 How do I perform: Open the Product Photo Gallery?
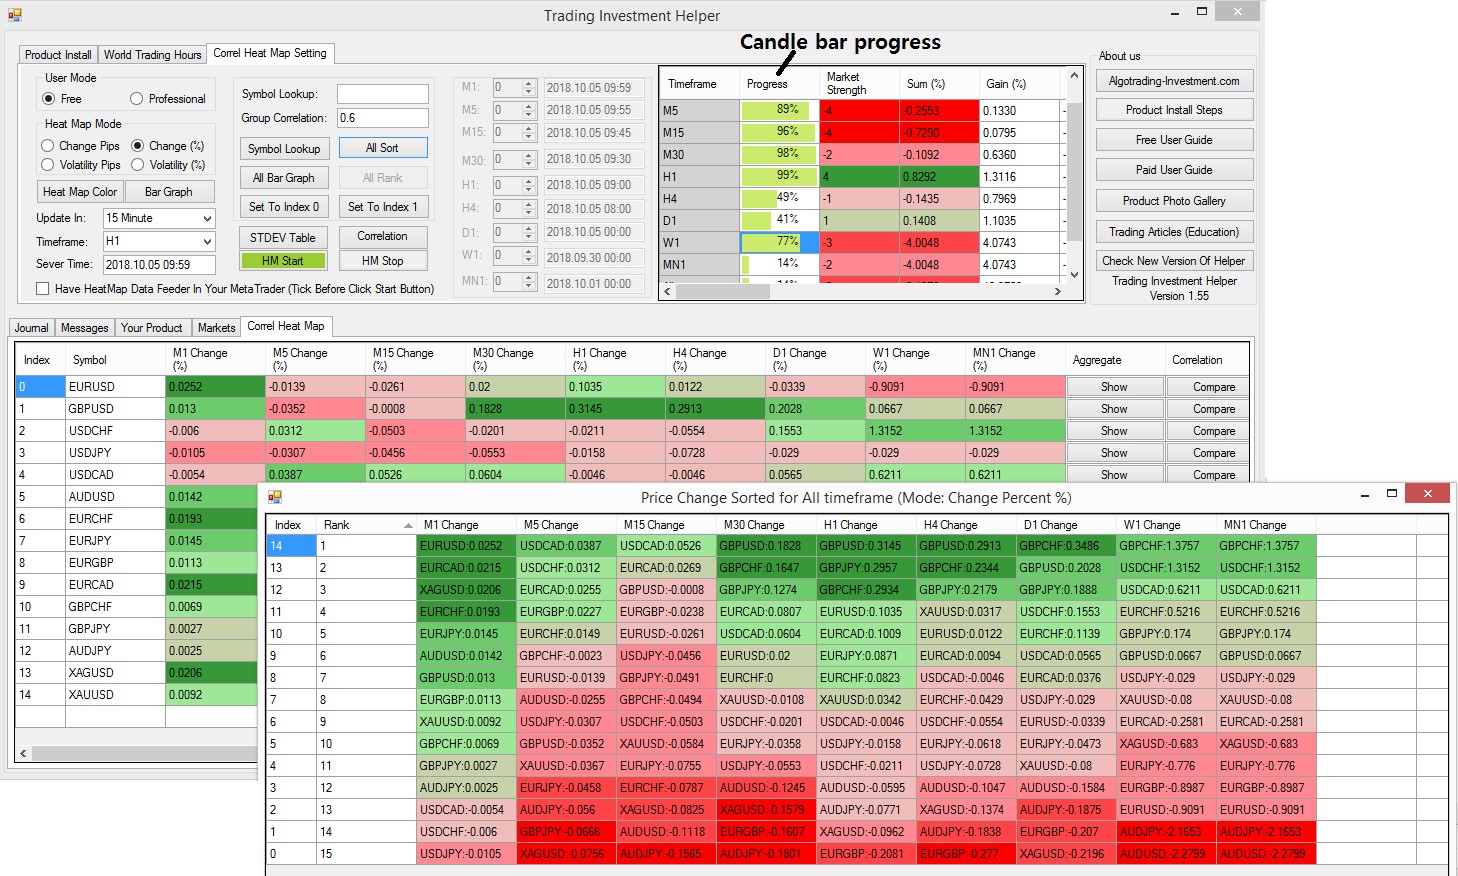click(x=1174, y=201)
